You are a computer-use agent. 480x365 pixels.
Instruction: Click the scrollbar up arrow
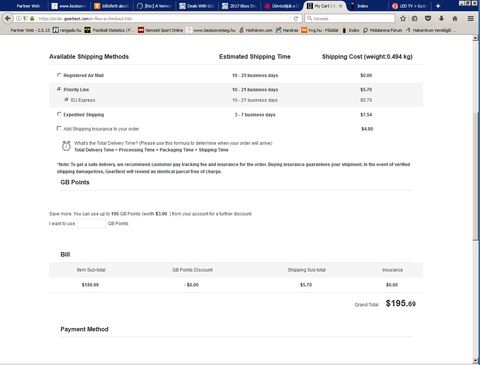coord(475,38)
